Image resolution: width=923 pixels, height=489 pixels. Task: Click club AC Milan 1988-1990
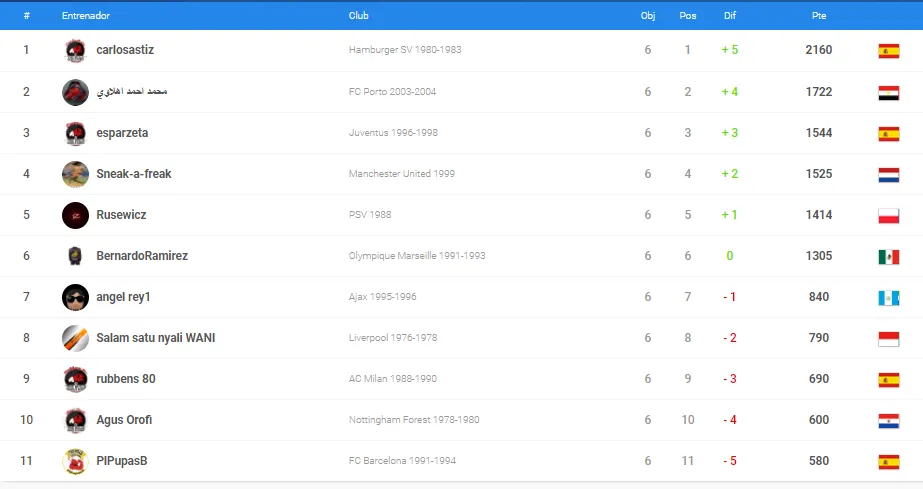point(393,379)
